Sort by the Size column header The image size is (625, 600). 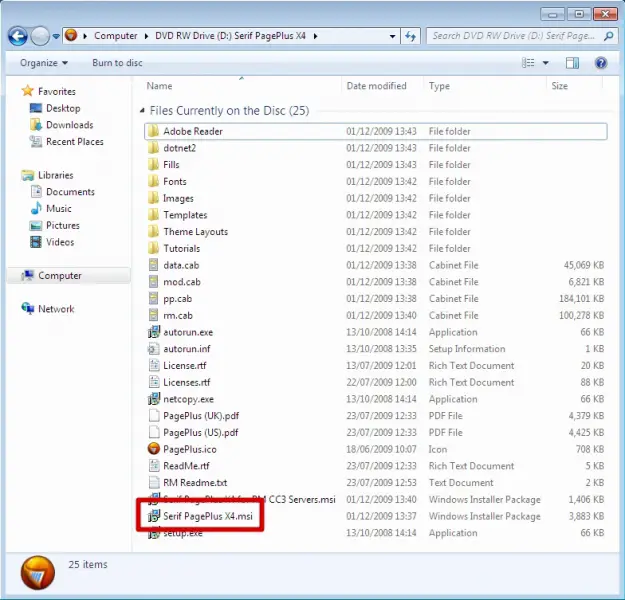[x=560, y=86]
